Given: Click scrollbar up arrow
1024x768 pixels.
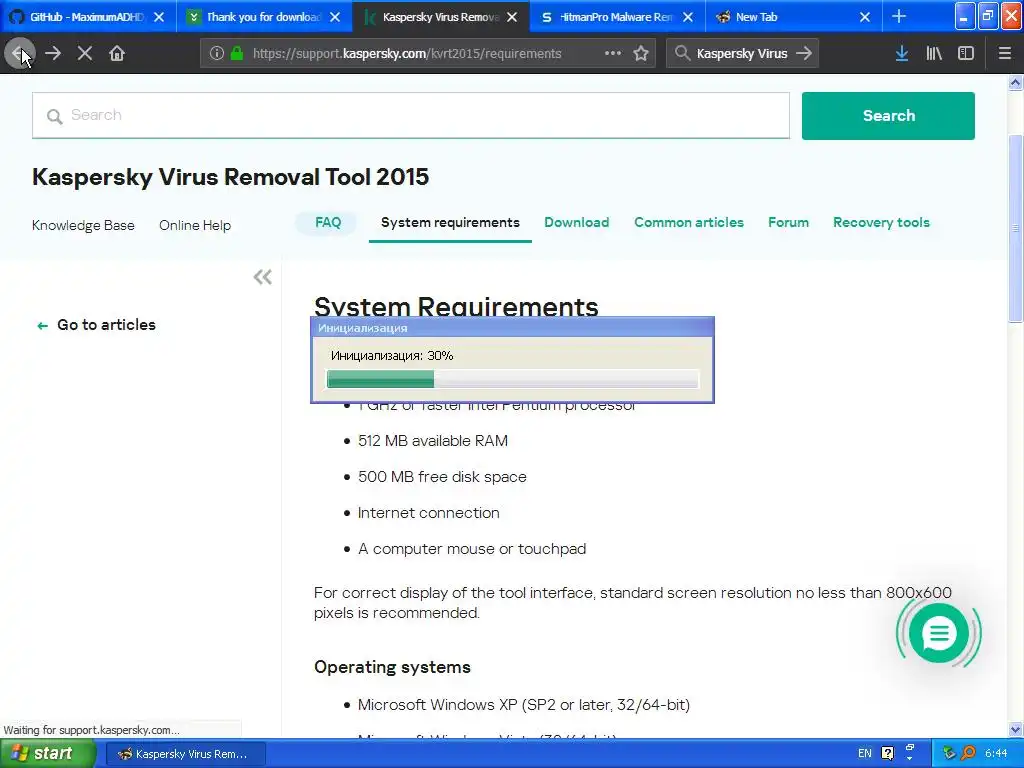Looking at the screenshot, I should pyautogui.click(x=1015, y=83).
